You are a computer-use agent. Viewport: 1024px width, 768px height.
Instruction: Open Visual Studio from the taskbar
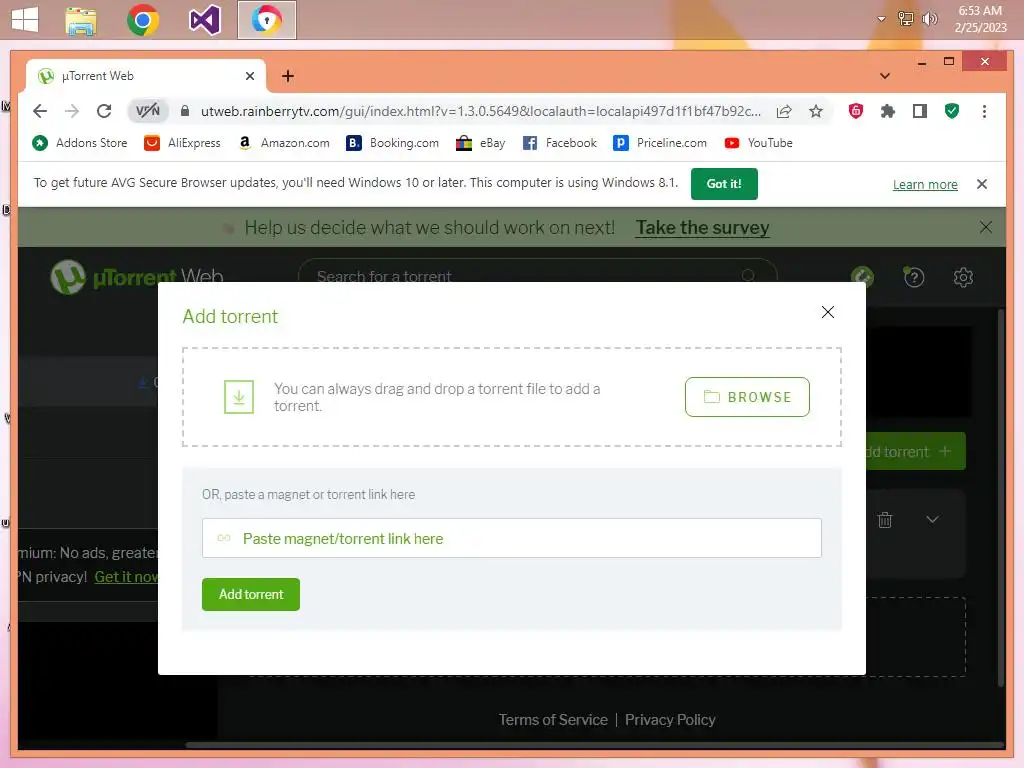204,20
